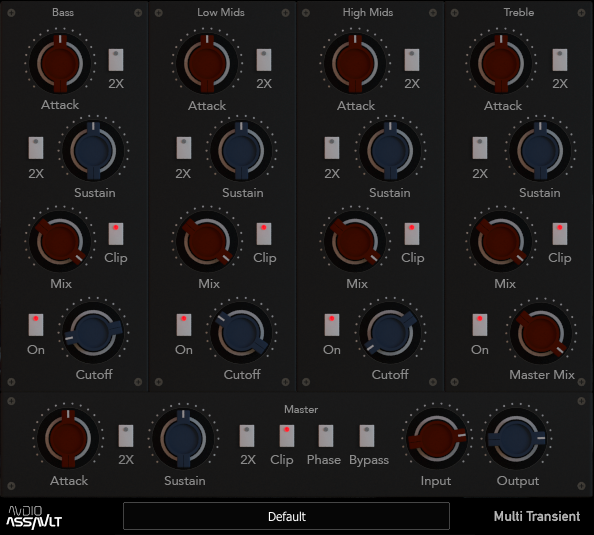This screenshot has height=535, width=594.
Task: Click the High Mids Attack knob
Action: (x=355, y=63)
